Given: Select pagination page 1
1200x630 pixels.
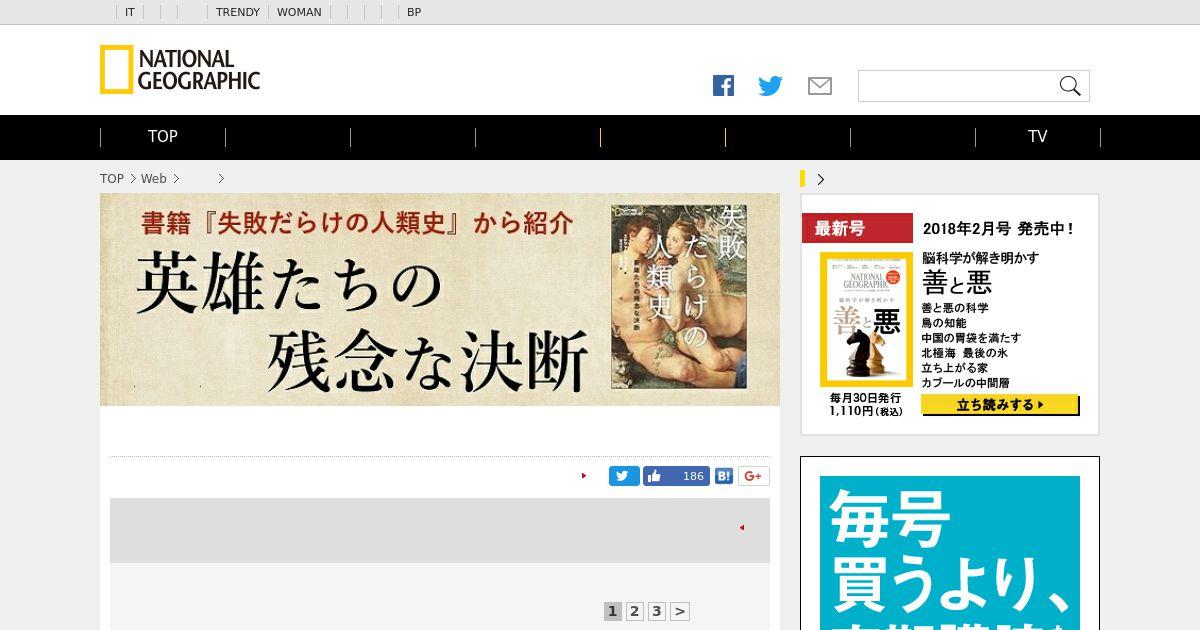Looking at the screenshot, I should (x=613, y=611).
